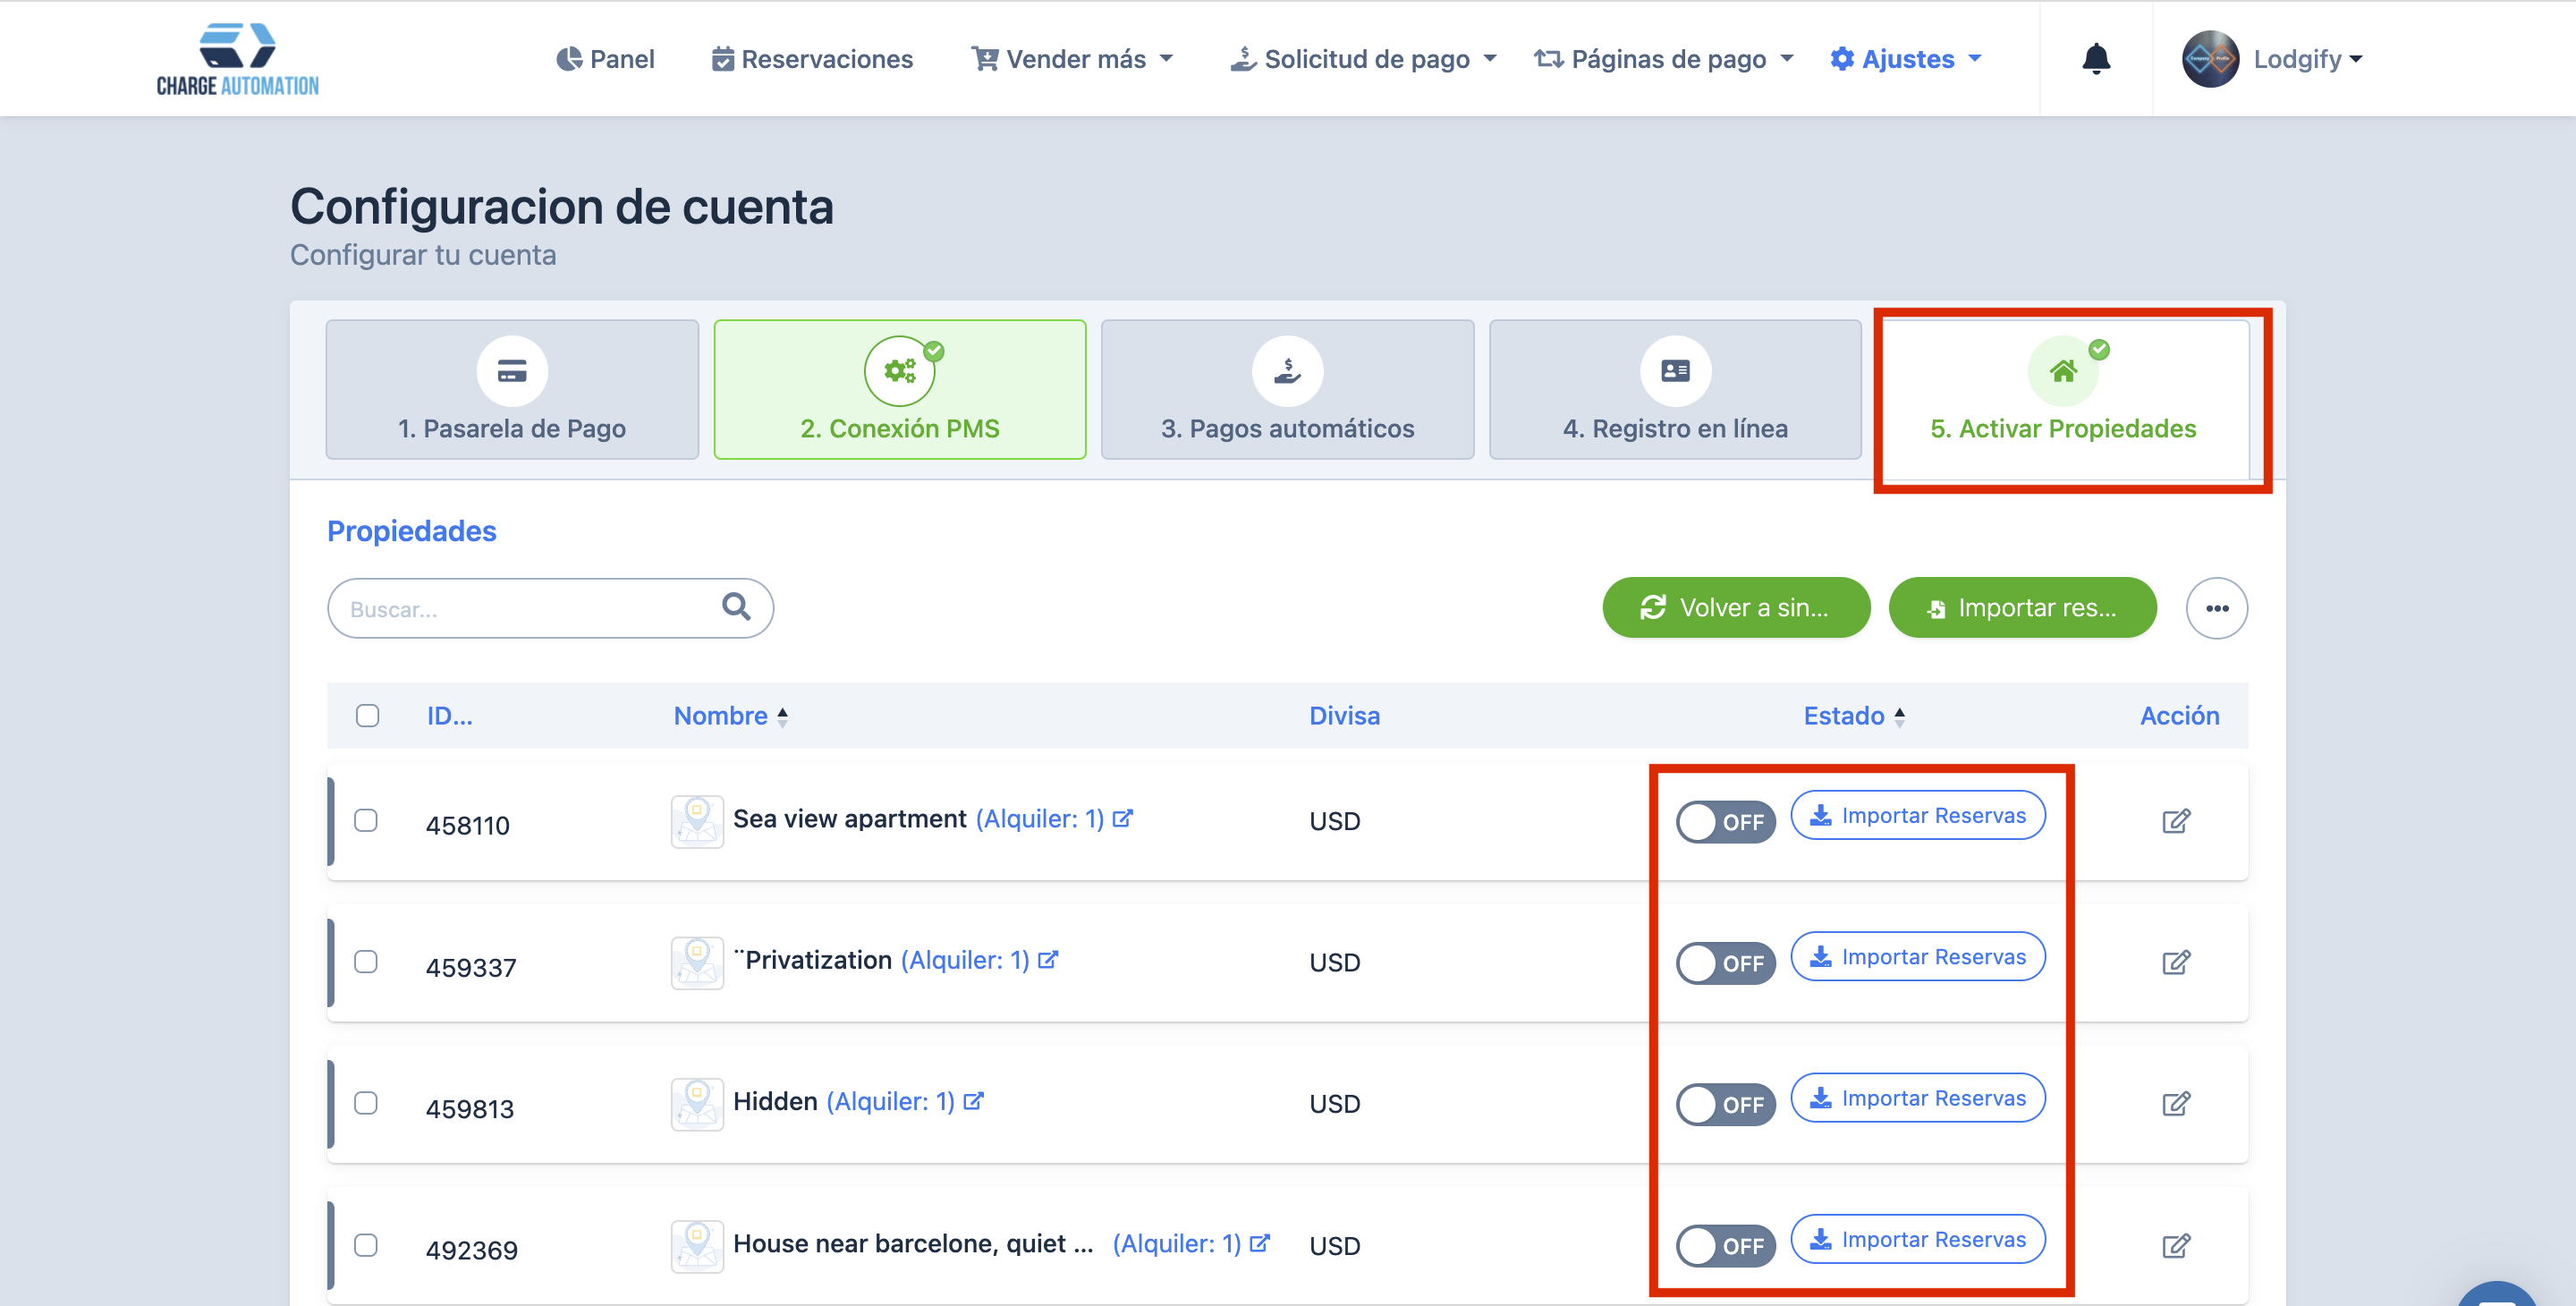Click Importar Reservas for House near barcelone
Image resolution: width=2576 pixels, height=1306 pixels.
[x=1917, y=1239]
